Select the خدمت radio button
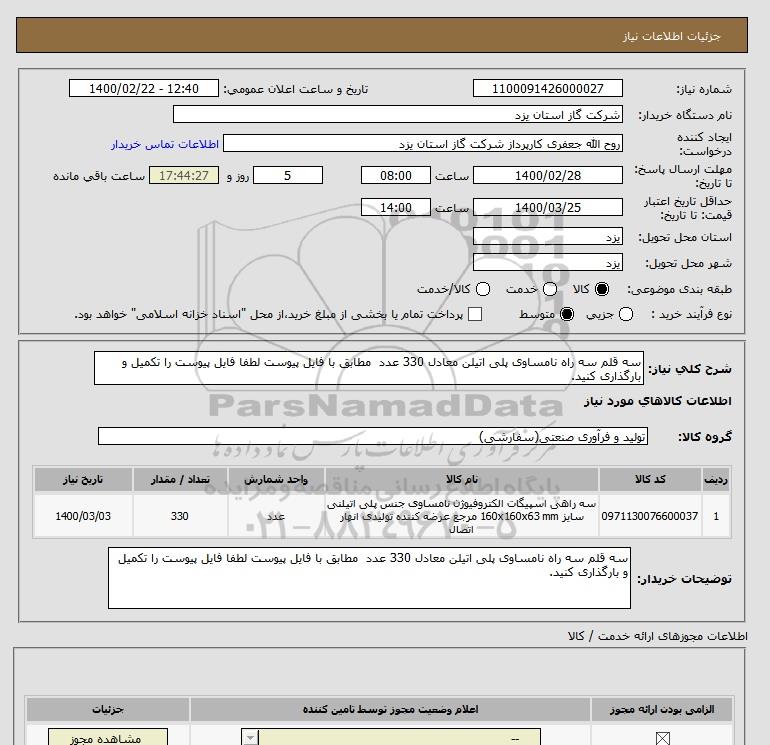770x745 pixels. pos(550,289)
